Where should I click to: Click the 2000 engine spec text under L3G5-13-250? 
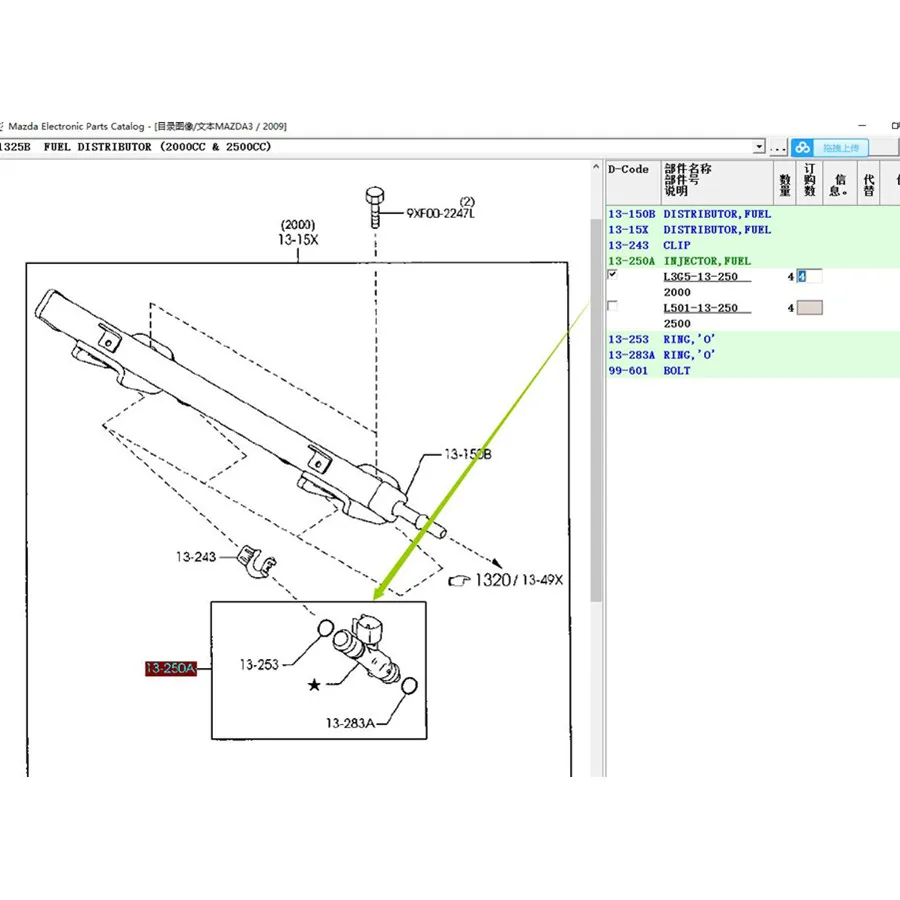[x=677, y=292]
